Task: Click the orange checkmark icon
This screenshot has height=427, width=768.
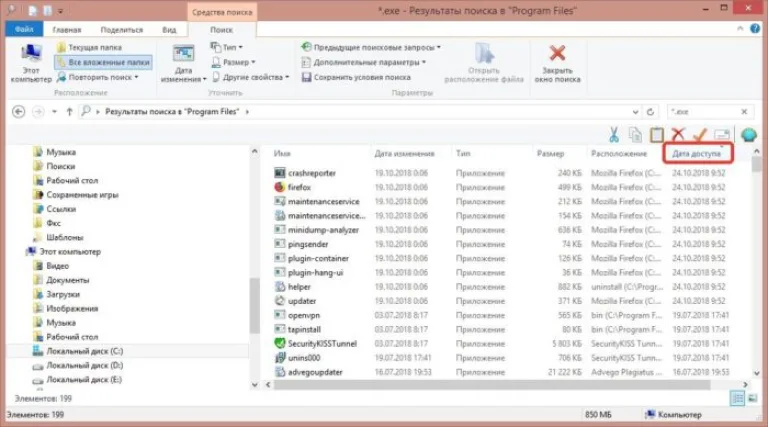Action: pyautogui.click(x=700, y=134)
